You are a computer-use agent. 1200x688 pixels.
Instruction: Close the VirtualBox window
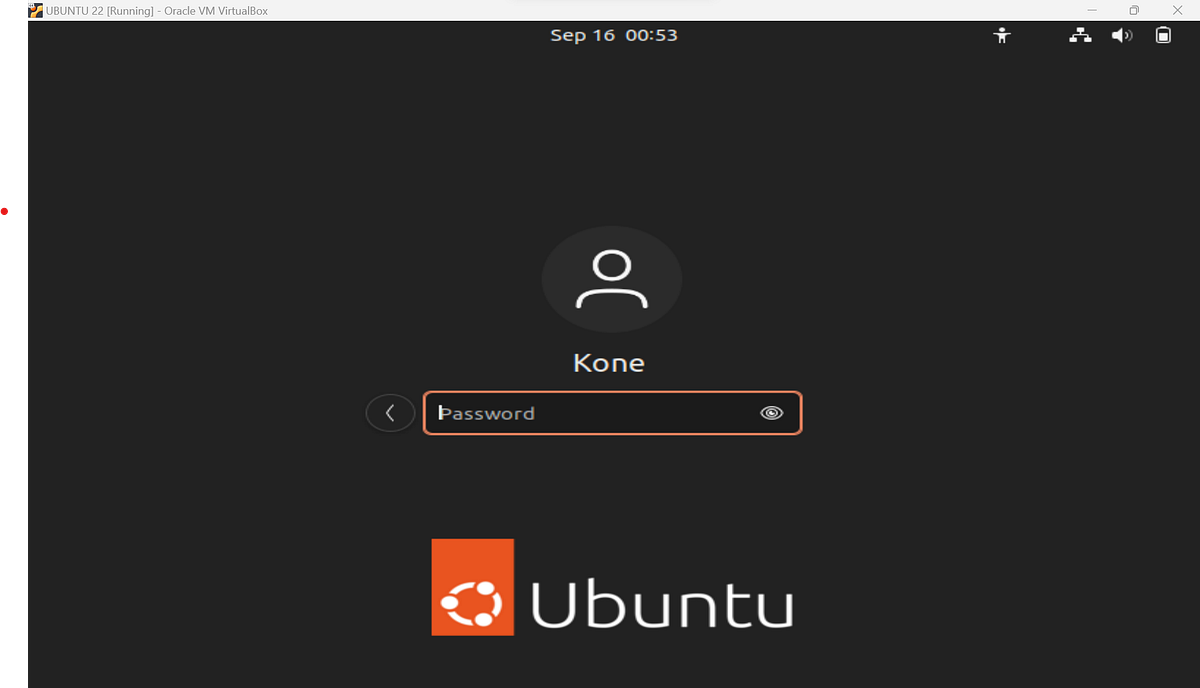tap(1177, 10)
